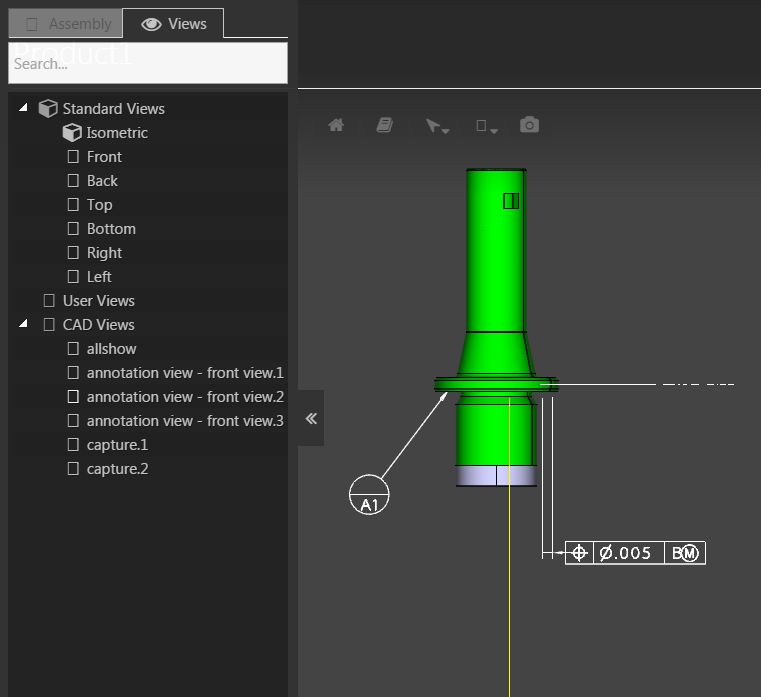The image size is (761, 697).
Task: Collapse the side panel with double chevron
Action: click(311, 418)
